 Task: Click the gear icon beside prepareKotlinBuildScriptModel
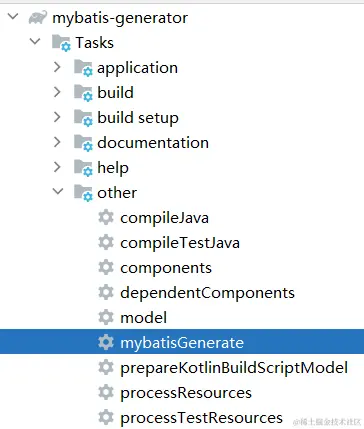(x=106, y=367)
